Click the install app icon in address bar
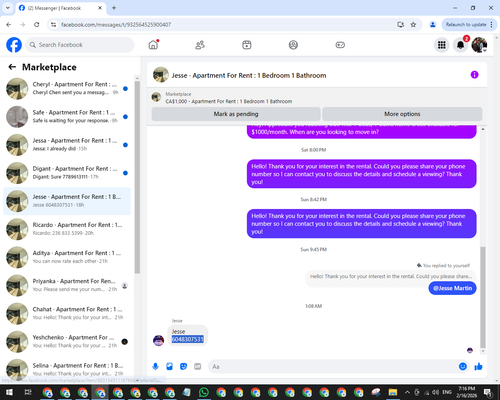Image resolution: width=500 pixels, height=400 pixels. point(400,25)
